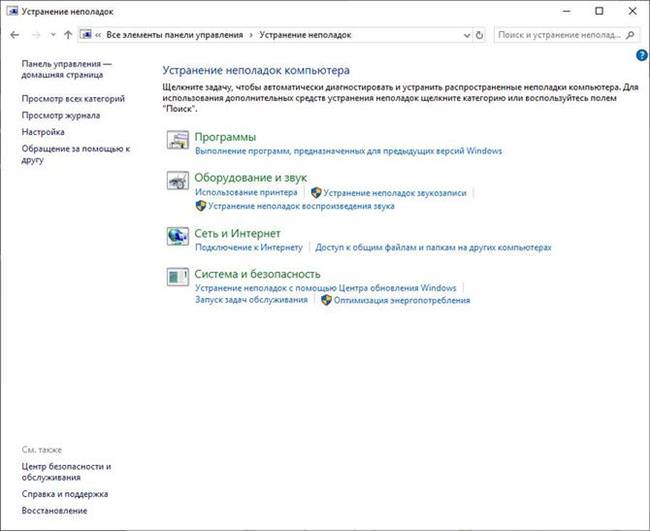Open 'Настройка' in the sidebar

pyautogui.click(x=43, y=132)
